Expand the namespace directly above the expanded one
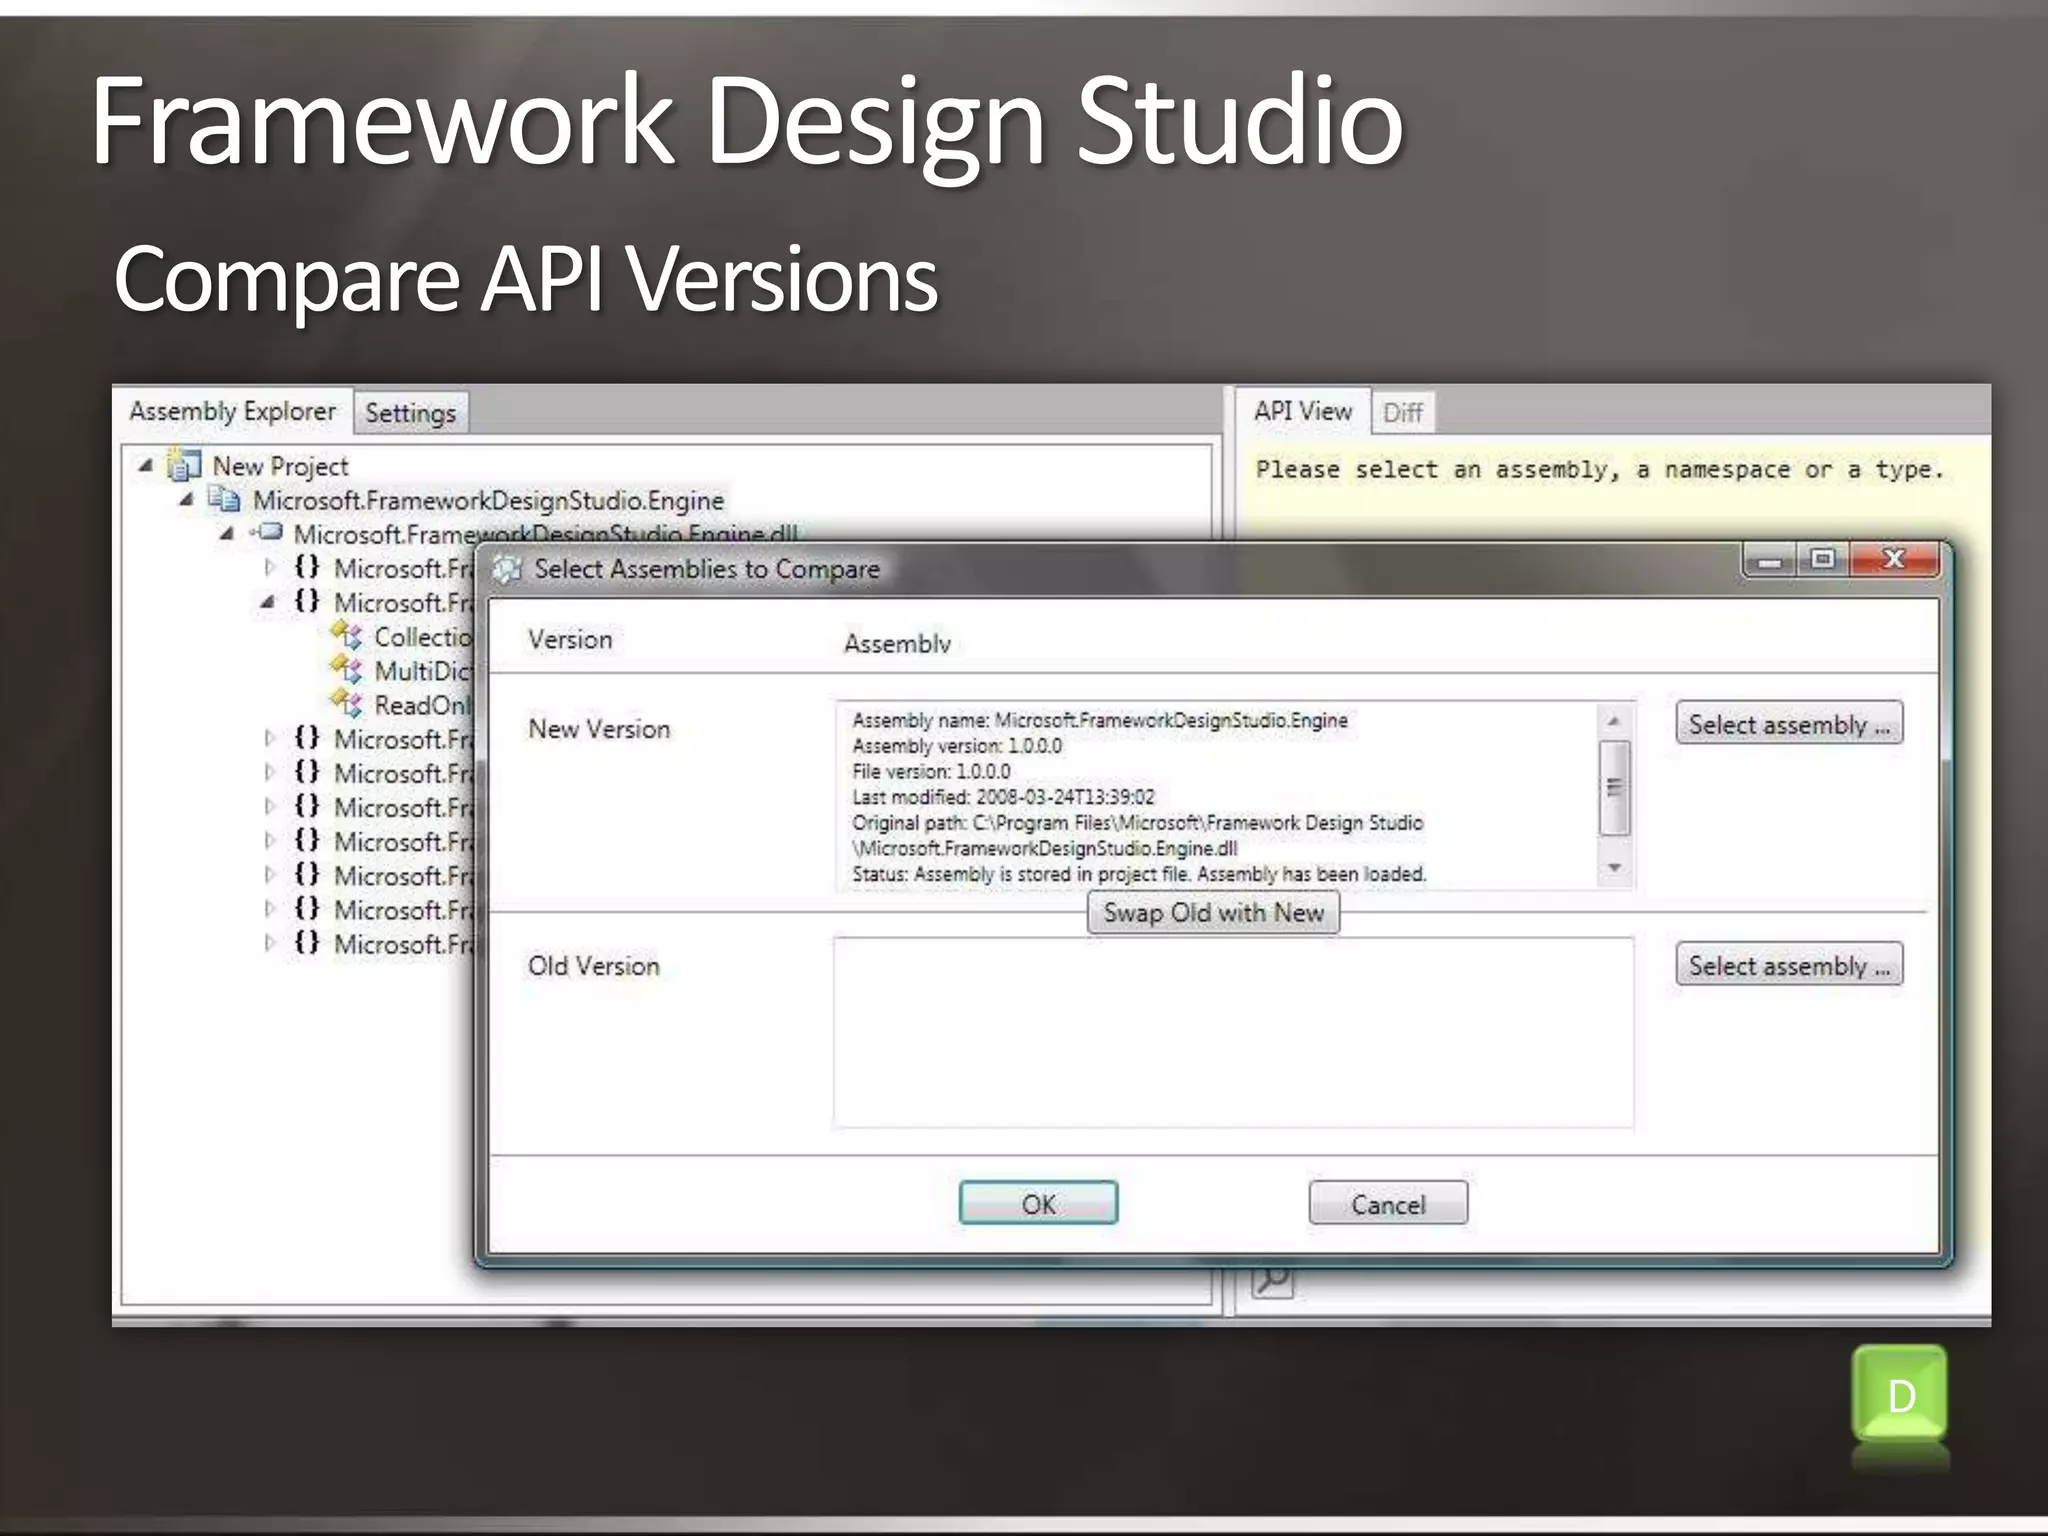The image size is (2048, 1536). click(268, 568)
